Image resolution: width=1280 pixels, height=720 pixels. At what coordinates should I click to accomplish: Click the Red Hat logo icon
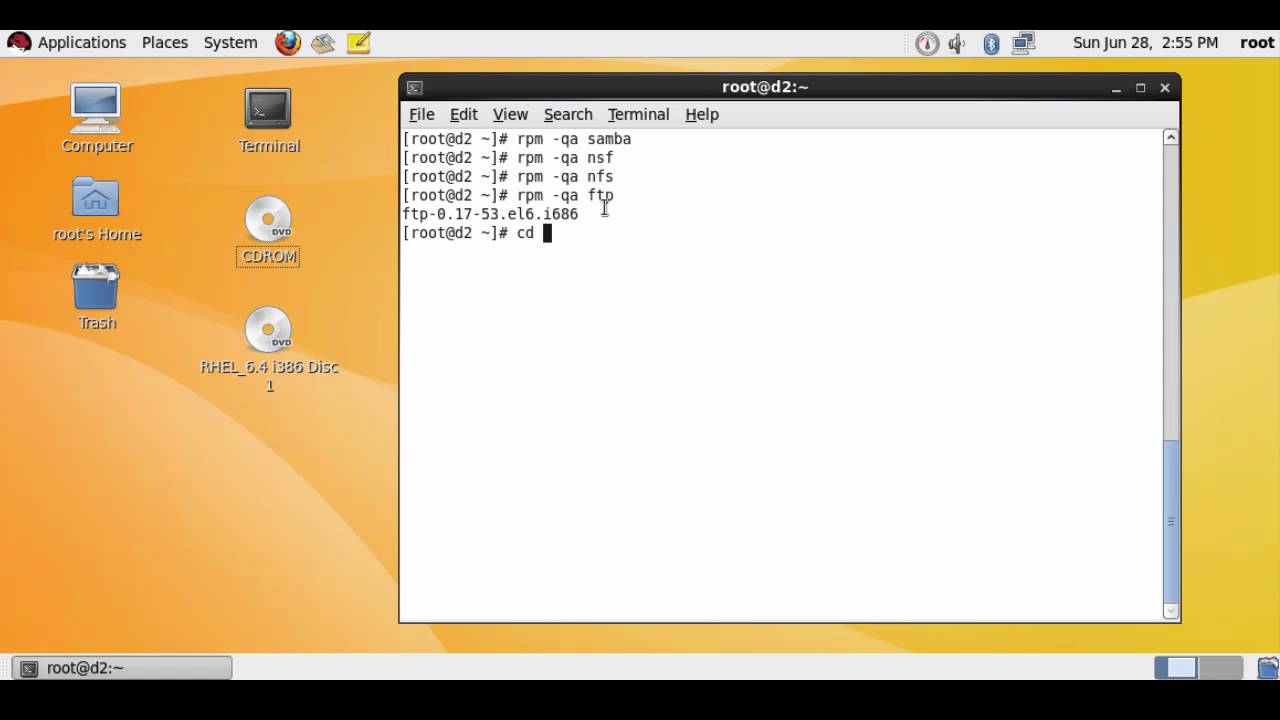tap(19, 42)
